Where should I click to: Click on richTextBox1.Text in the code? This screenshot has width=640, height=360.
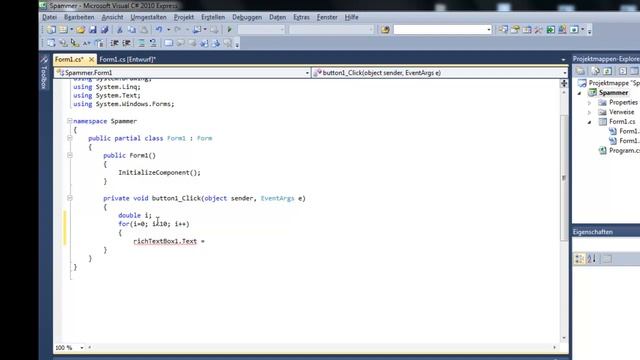(165, 241)
